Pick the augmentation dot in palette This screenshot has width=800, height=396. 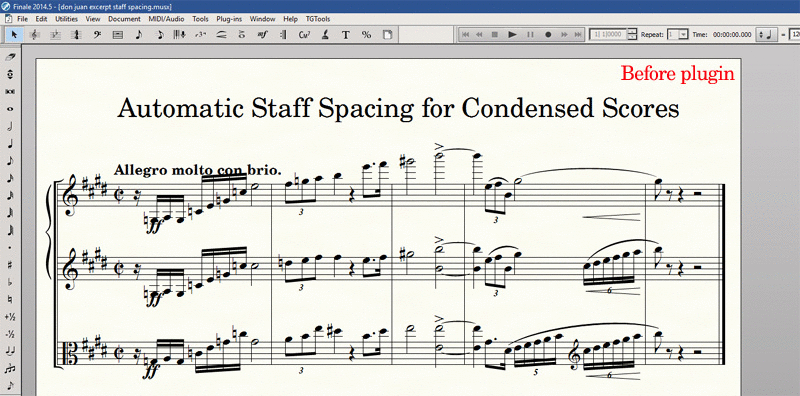[10, 248]
